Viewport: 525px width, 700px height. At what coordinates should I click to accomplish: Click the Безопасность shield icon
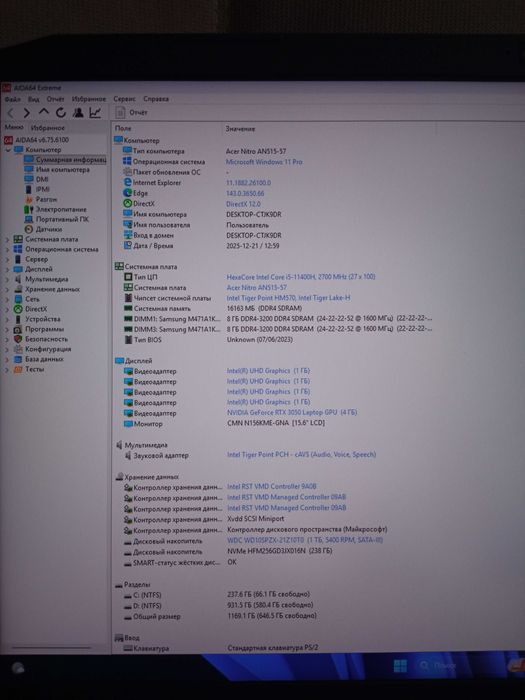pos(18,339)
